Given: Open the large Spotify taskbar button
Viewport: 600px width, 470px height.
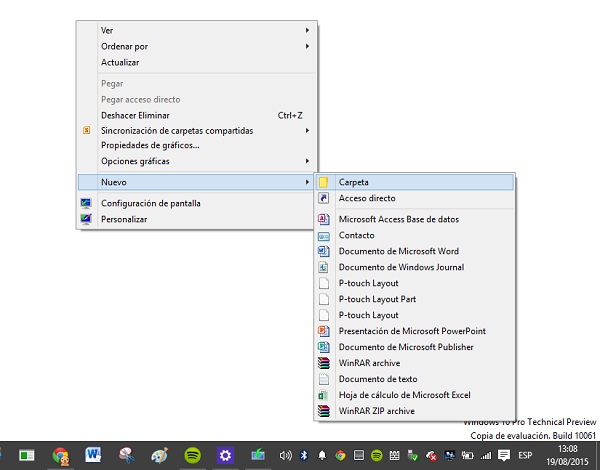Looking at the screenshot, I should (192, 455).
